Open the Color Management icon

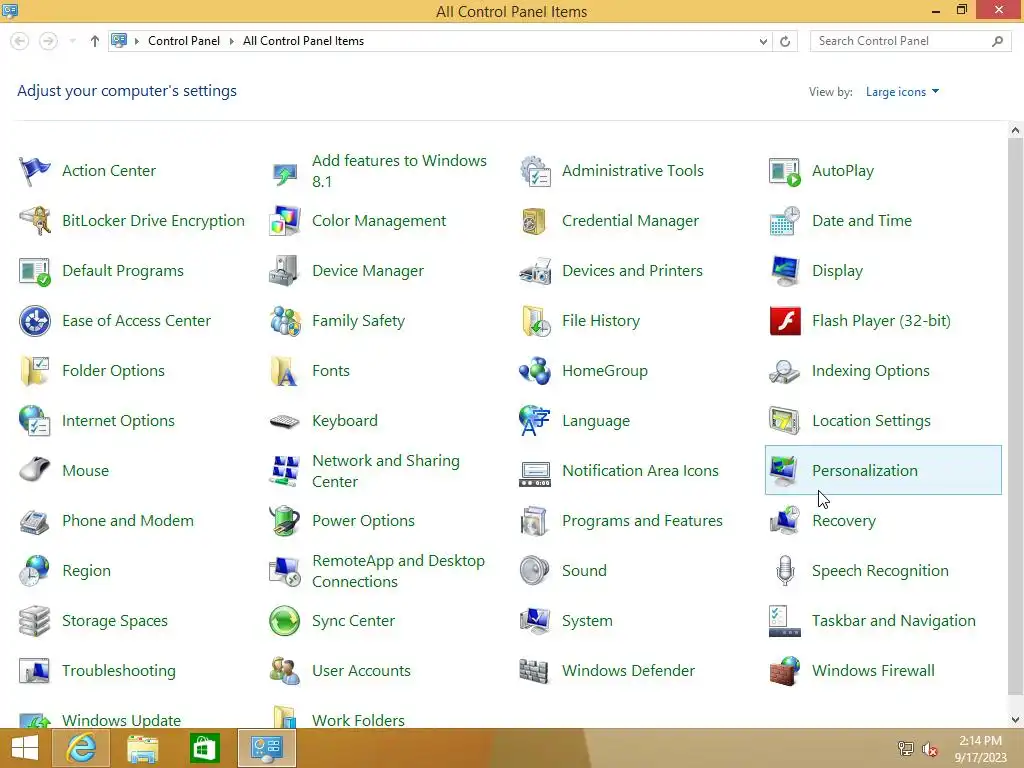point(285,221)
